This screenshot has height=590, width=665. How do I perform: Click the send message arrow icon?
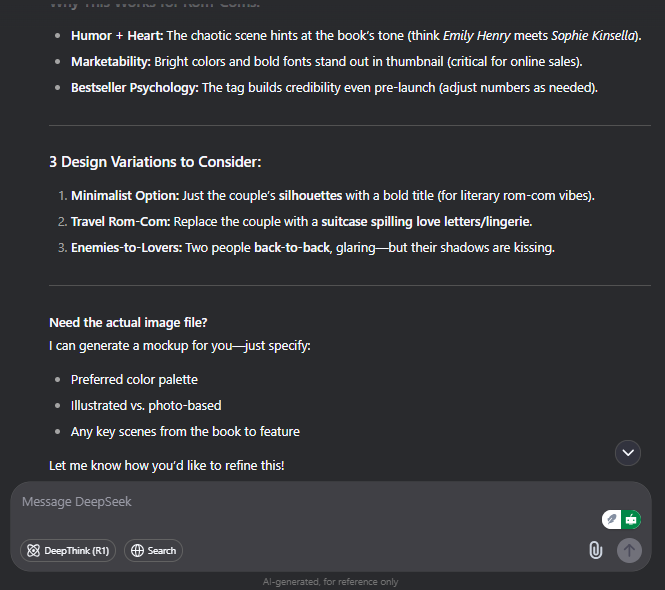(x=629, y=551)
